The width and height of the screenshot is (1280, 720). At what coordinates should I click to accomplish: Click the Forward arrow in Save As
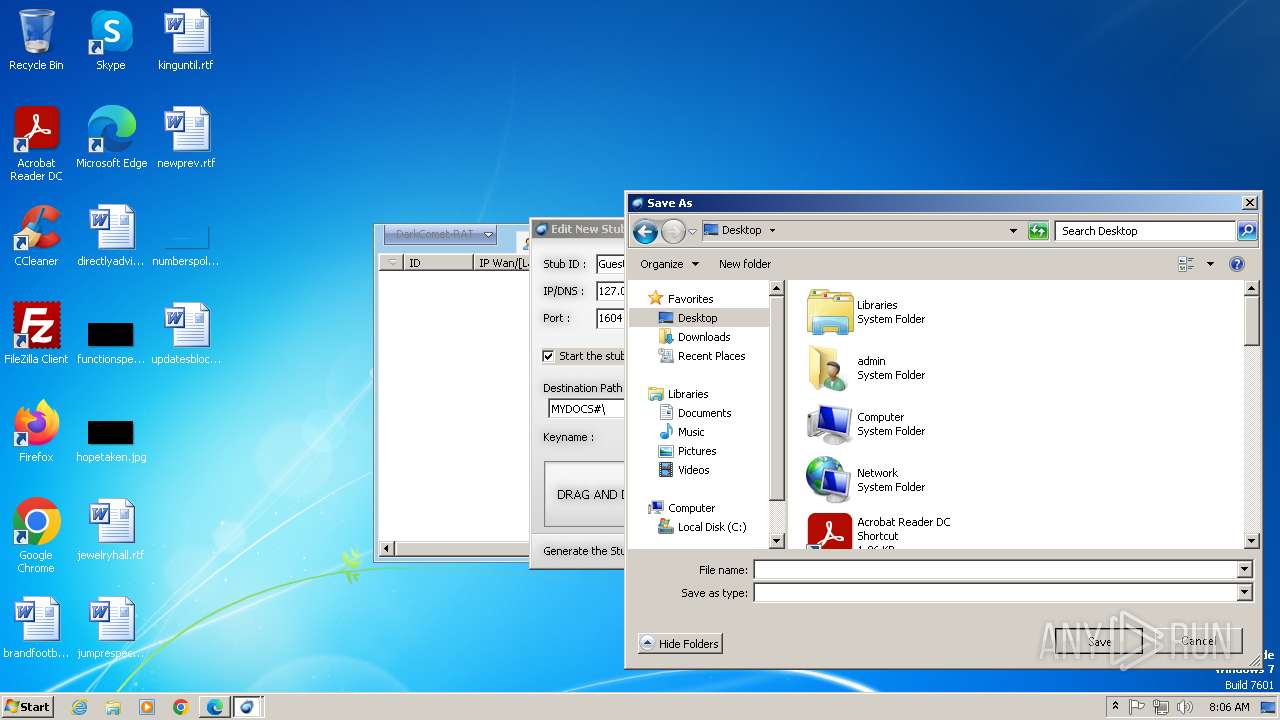pyautogui.click(x=673, y=232)
